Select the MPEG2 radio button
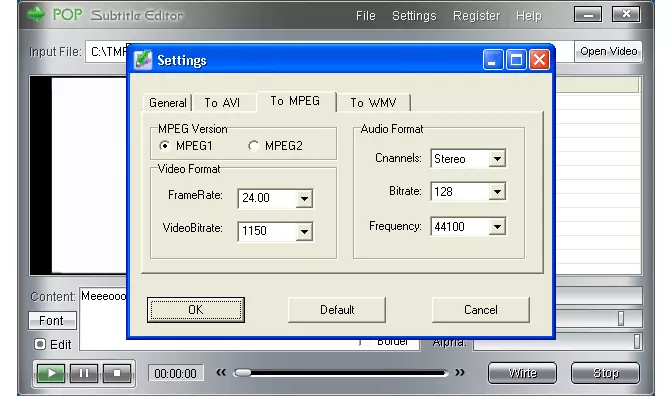Image resolution: width=672 pixels, height=396 pixels. 253,146
